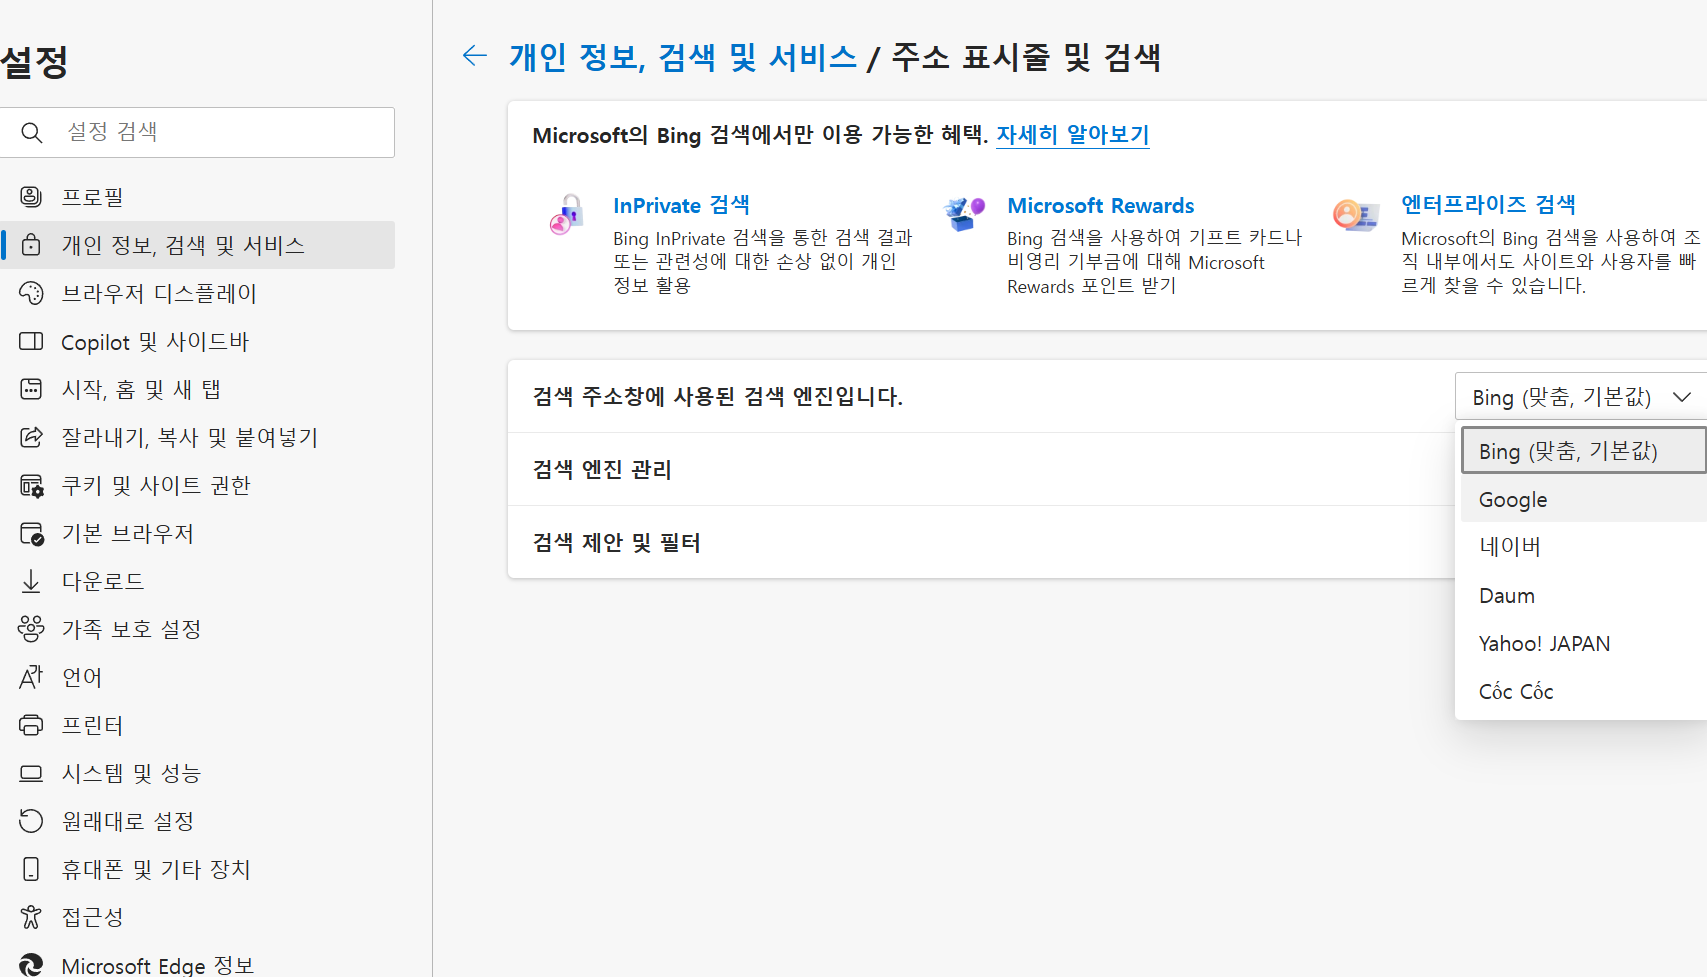Click the phone icon for 휴대폰 및 기타 장치

pos(31,869)
